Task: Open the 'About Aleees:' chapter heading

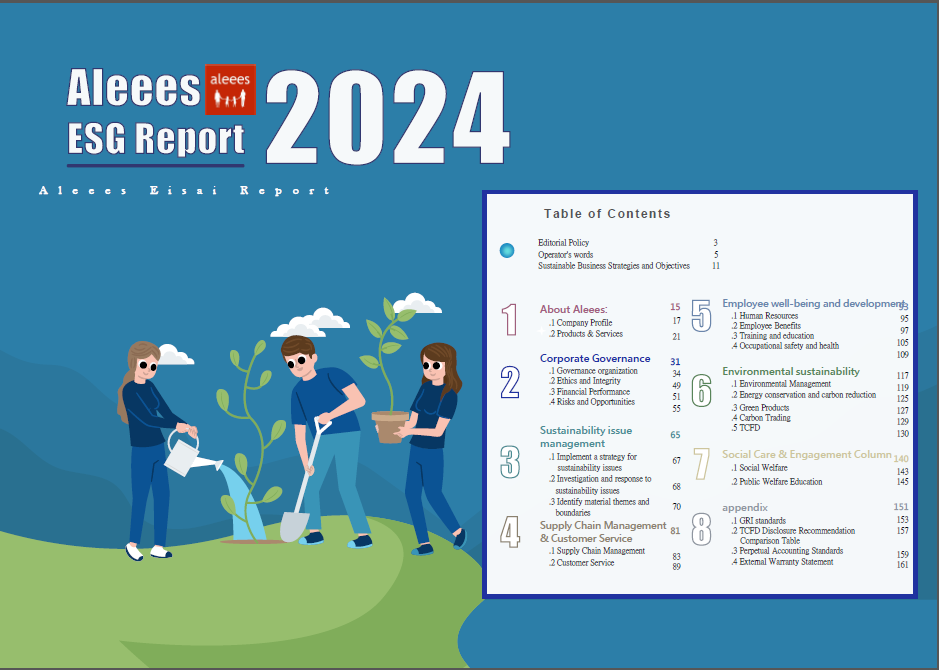Action: [574, 309]
